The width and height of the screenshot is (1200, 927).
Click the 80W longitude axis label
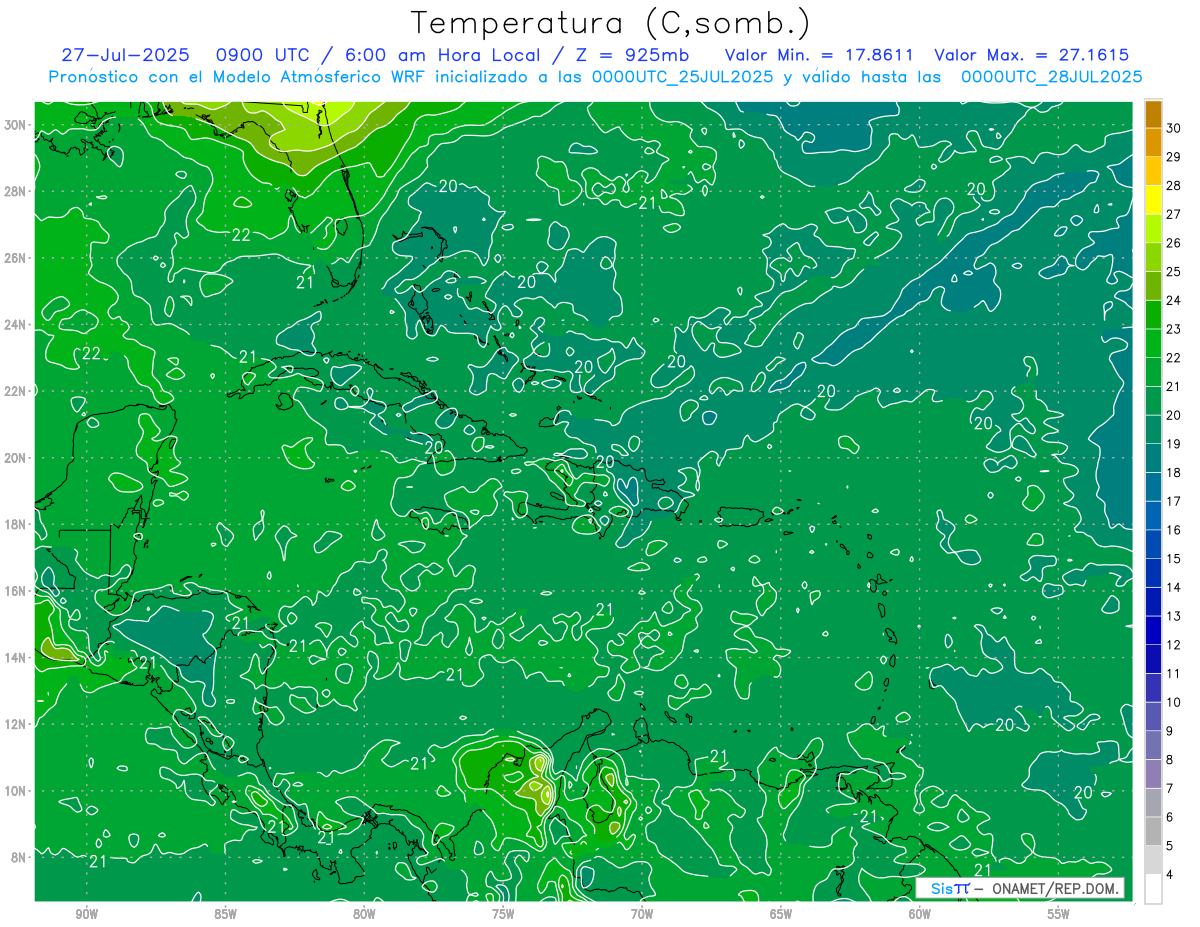(x=364, y=914)
